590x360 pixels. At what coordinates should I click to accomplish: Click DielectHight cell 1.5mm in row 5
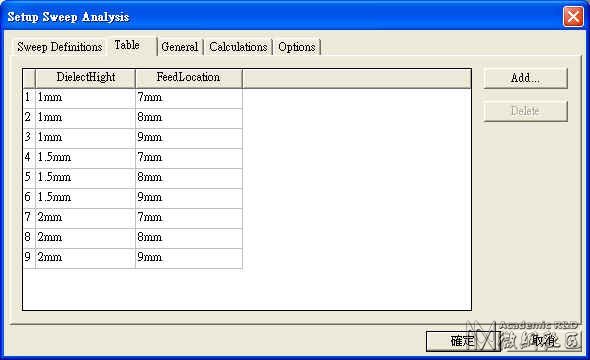[x=85, y=178]
